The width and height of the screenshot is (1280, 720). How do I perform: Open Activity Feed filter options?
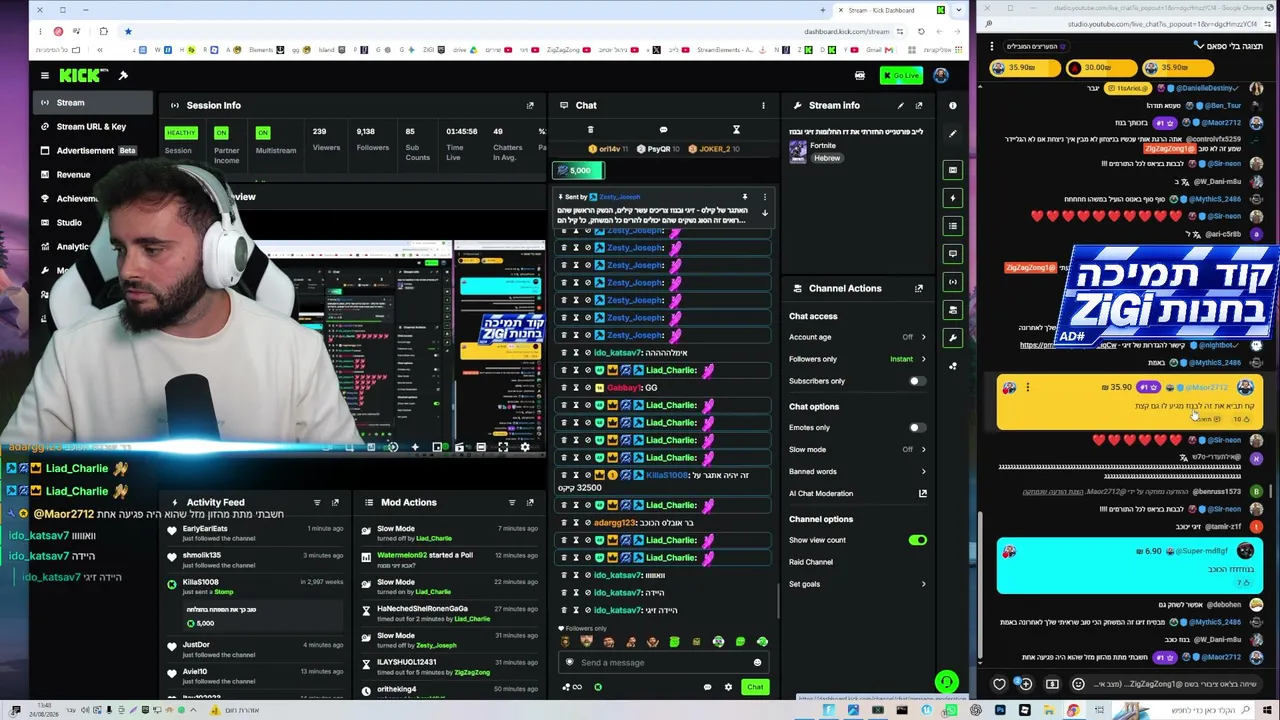point(317,502)
